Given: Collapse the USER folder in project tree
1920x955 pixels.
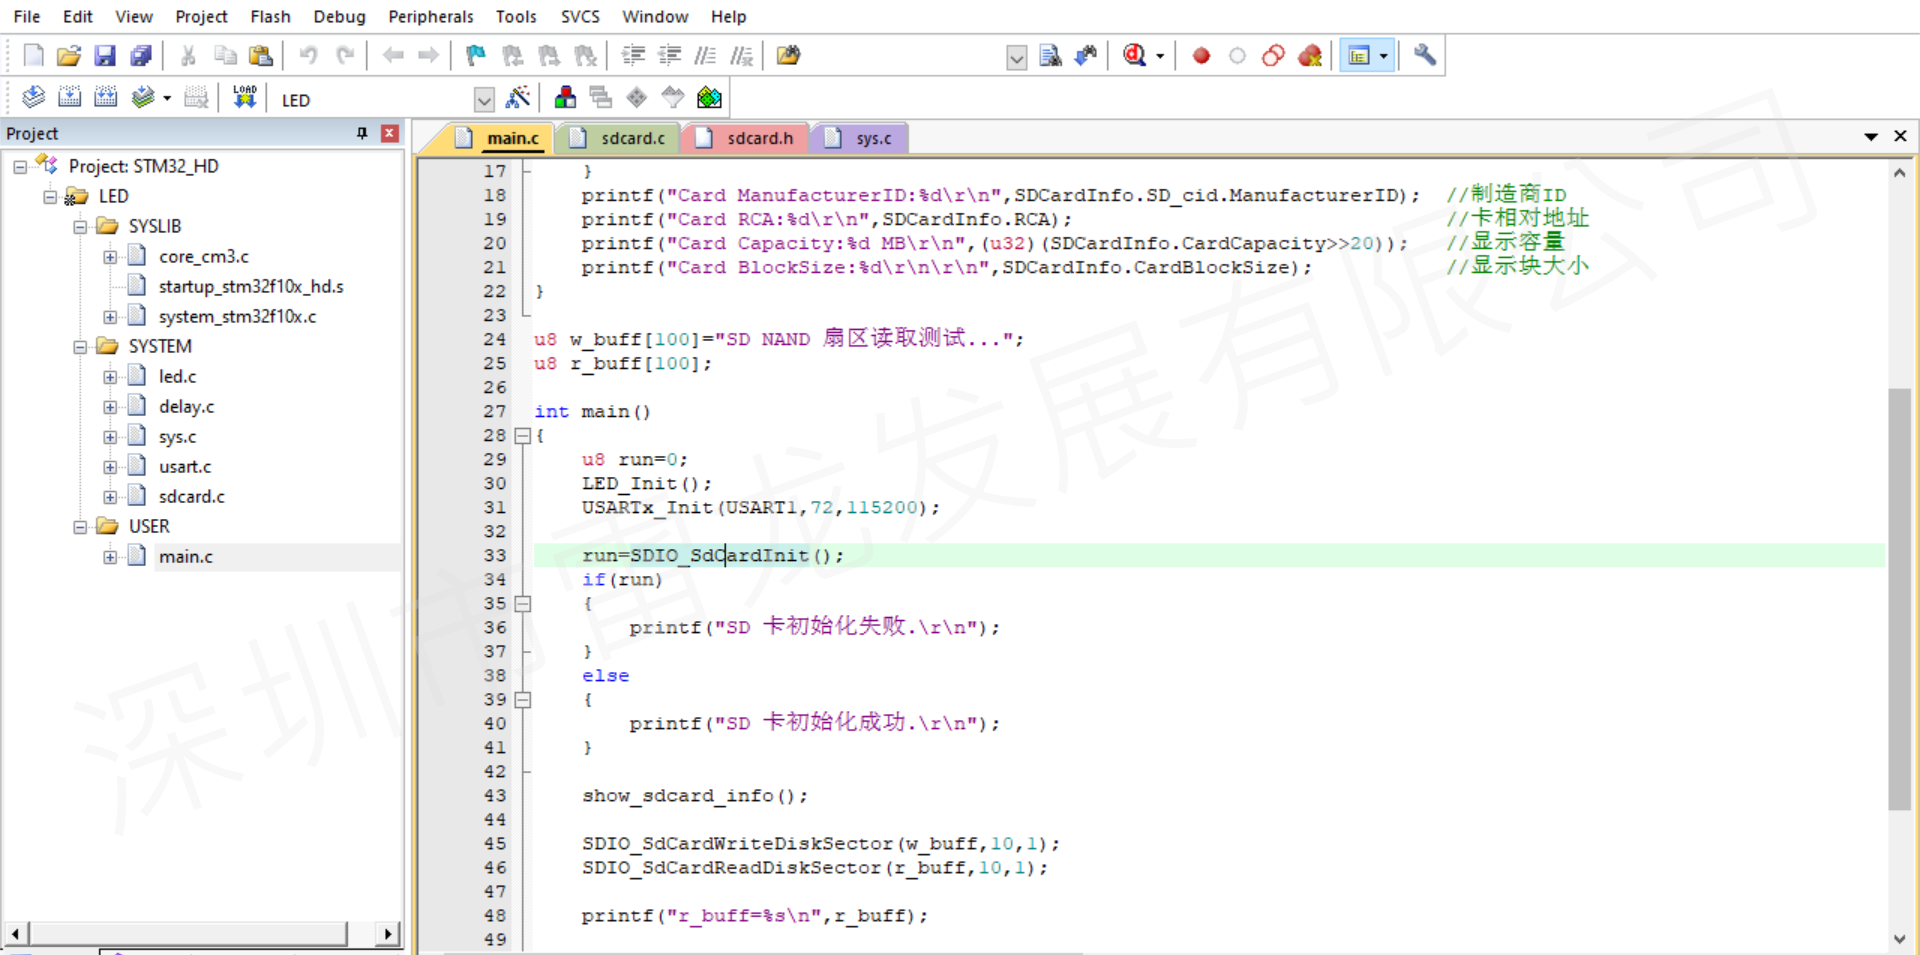Looking at the screenshot, I should click(x=80, y=527).
